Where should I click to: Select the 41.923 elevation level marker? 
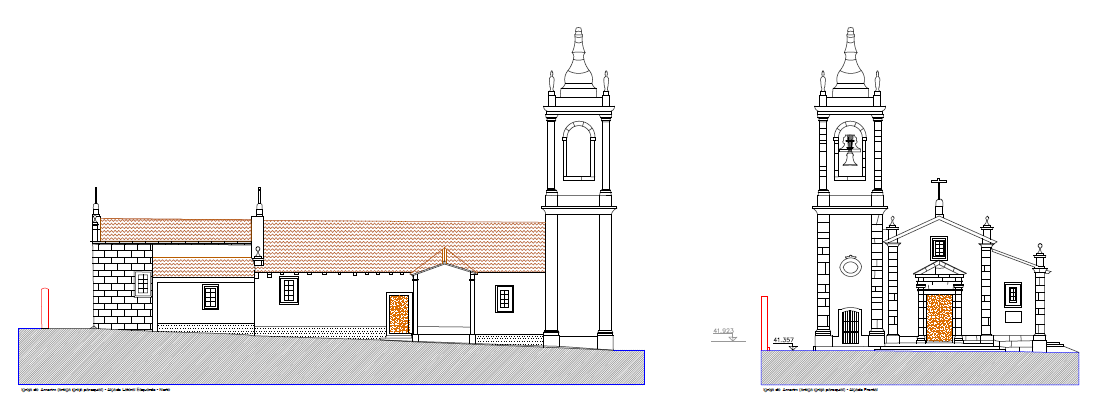(x=723, y=330)
